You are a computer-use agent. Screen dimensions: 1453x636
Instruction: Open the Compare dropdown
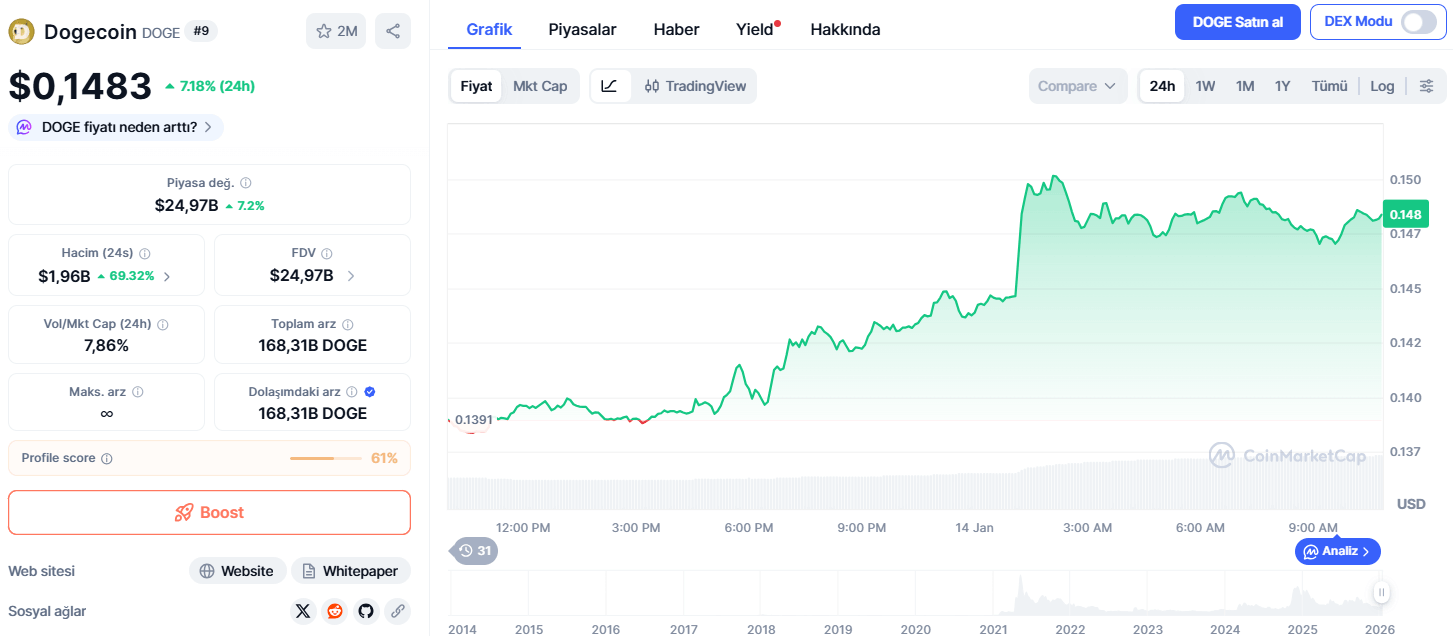pyautogui.click(x=1077, y=86)
